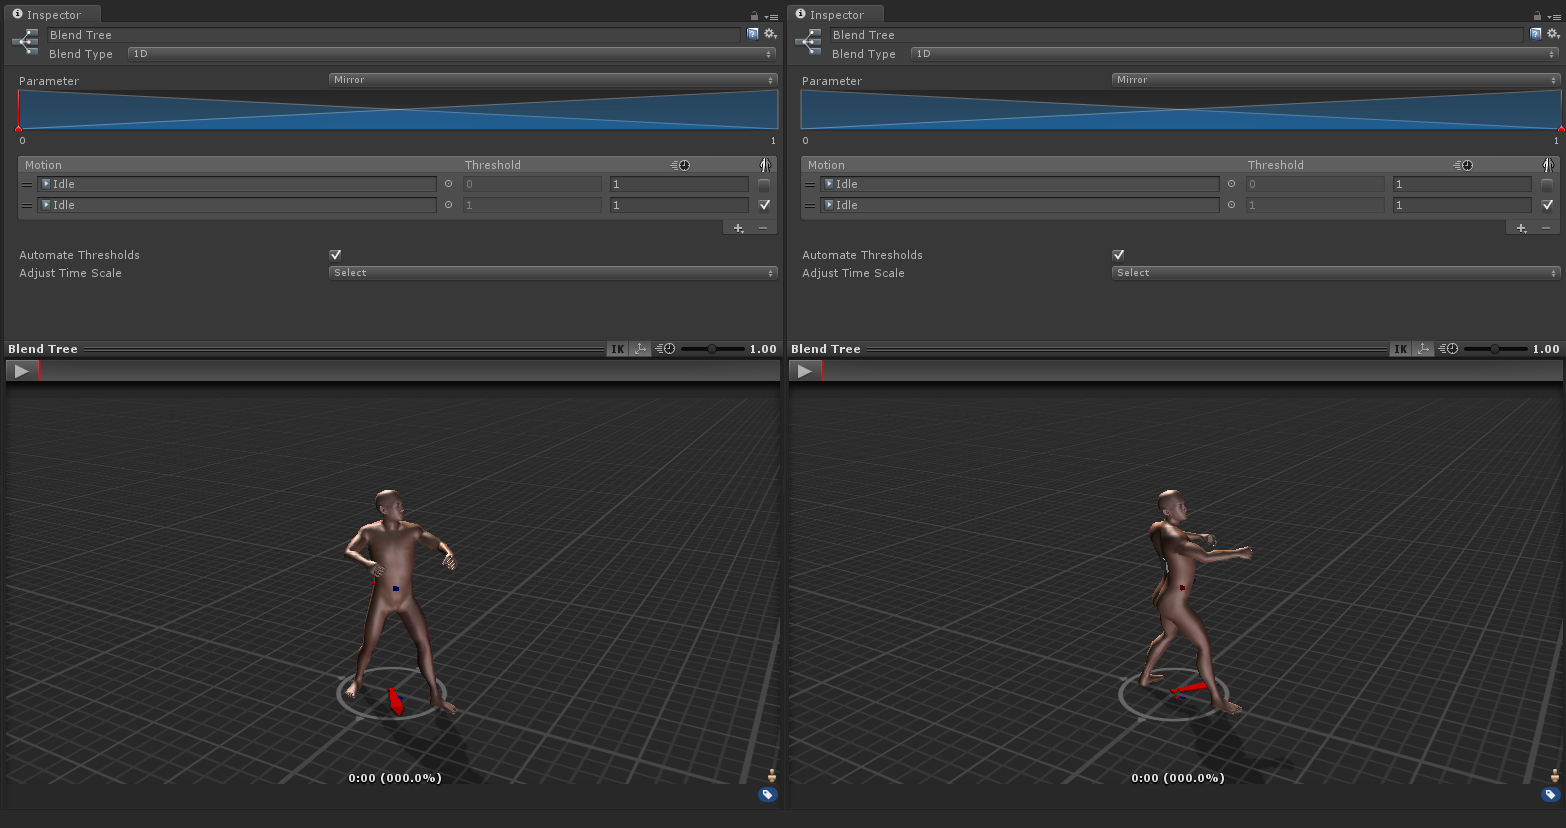
Task: Select the threshold 0 Idle motion field, left Inspector
Action: (x=237, y=184)
